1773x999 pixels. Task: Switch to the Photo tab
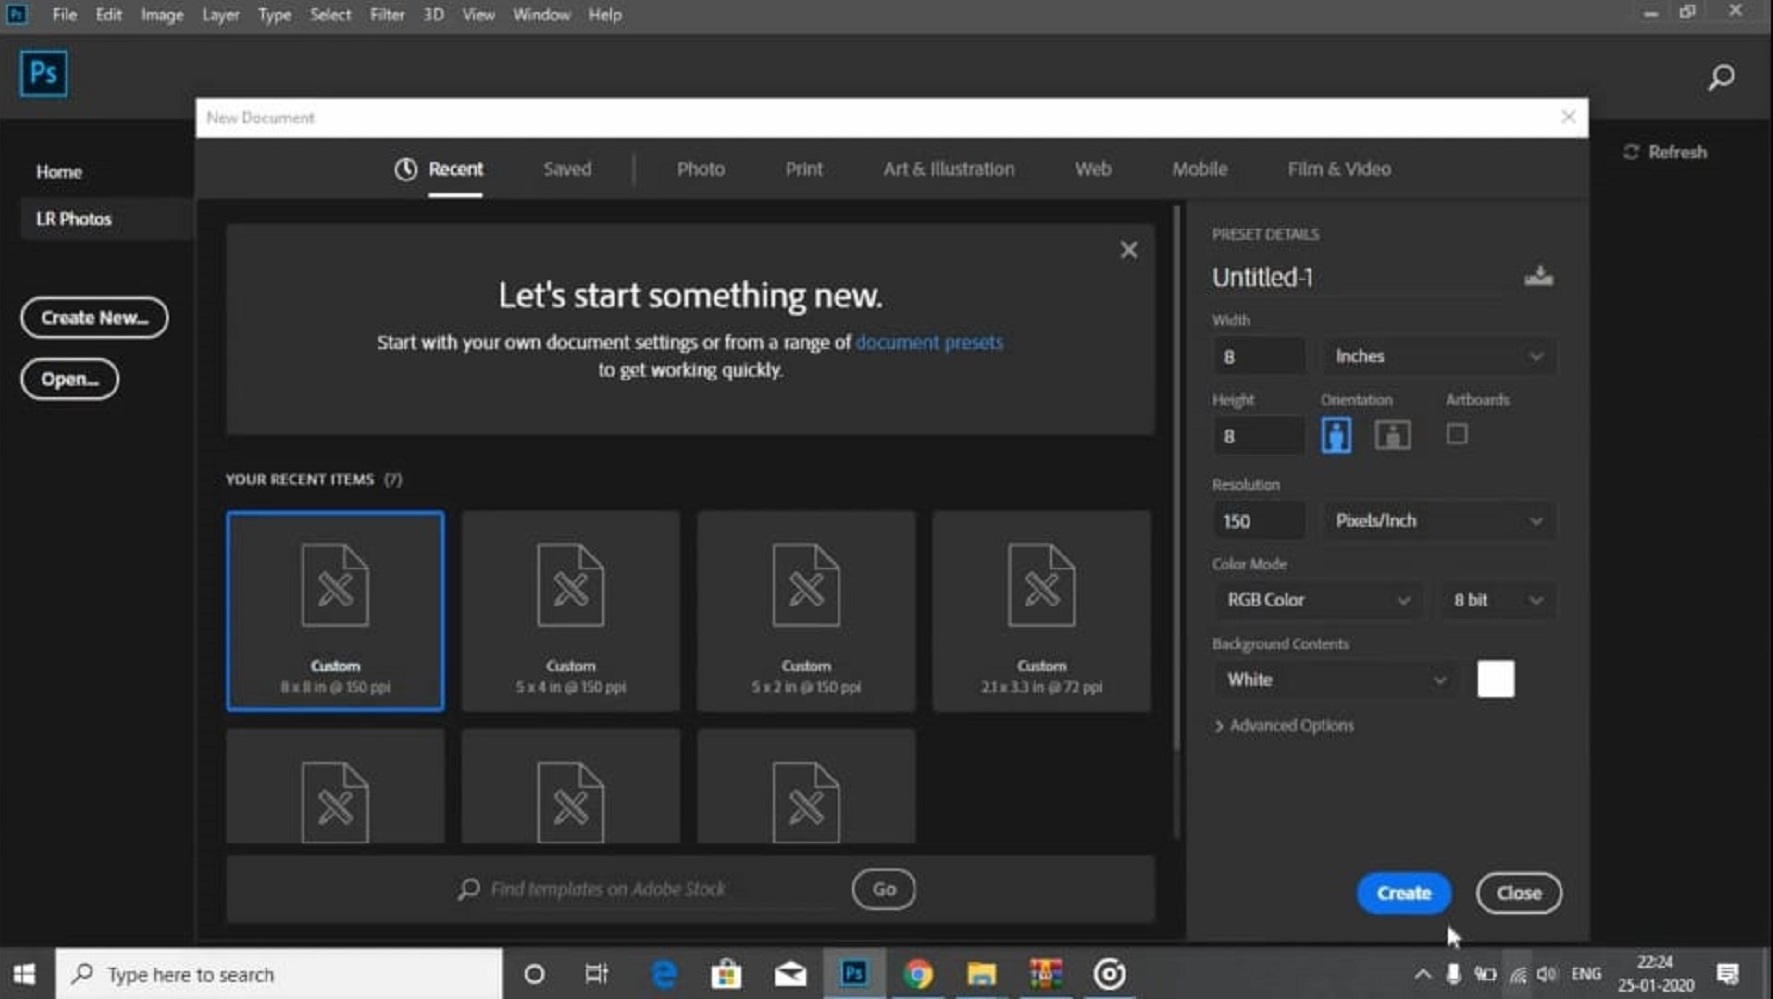click(x=701, y=169)
